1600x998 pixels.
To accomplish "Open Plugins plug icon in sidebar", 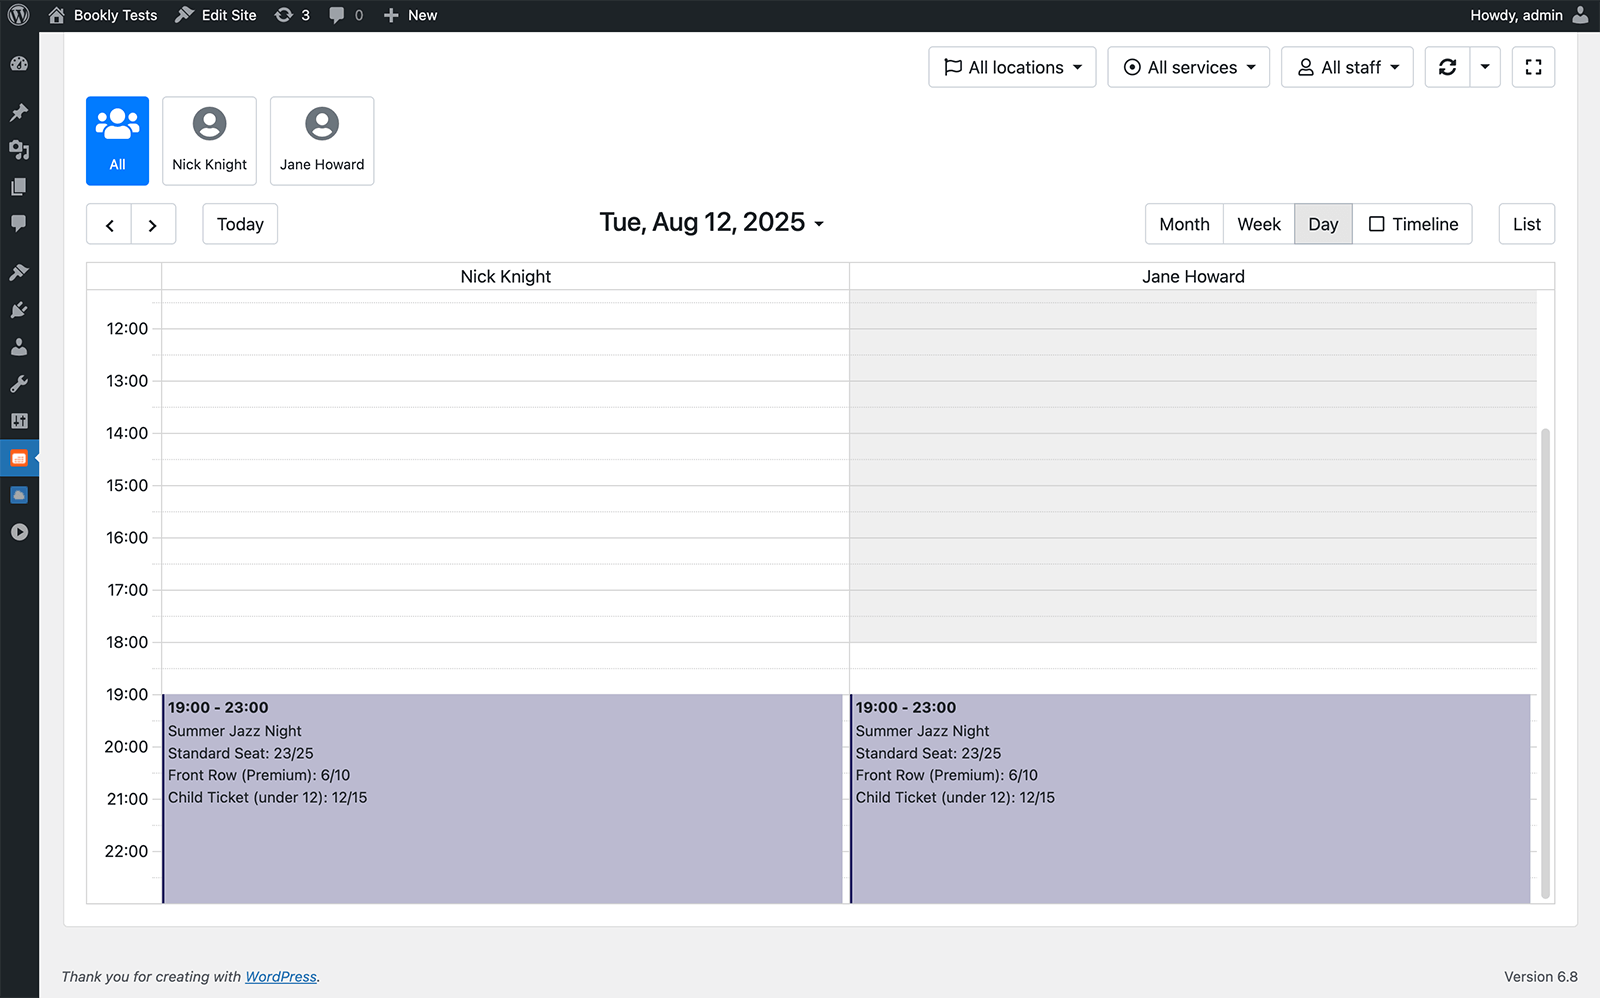I will (19, 310).
